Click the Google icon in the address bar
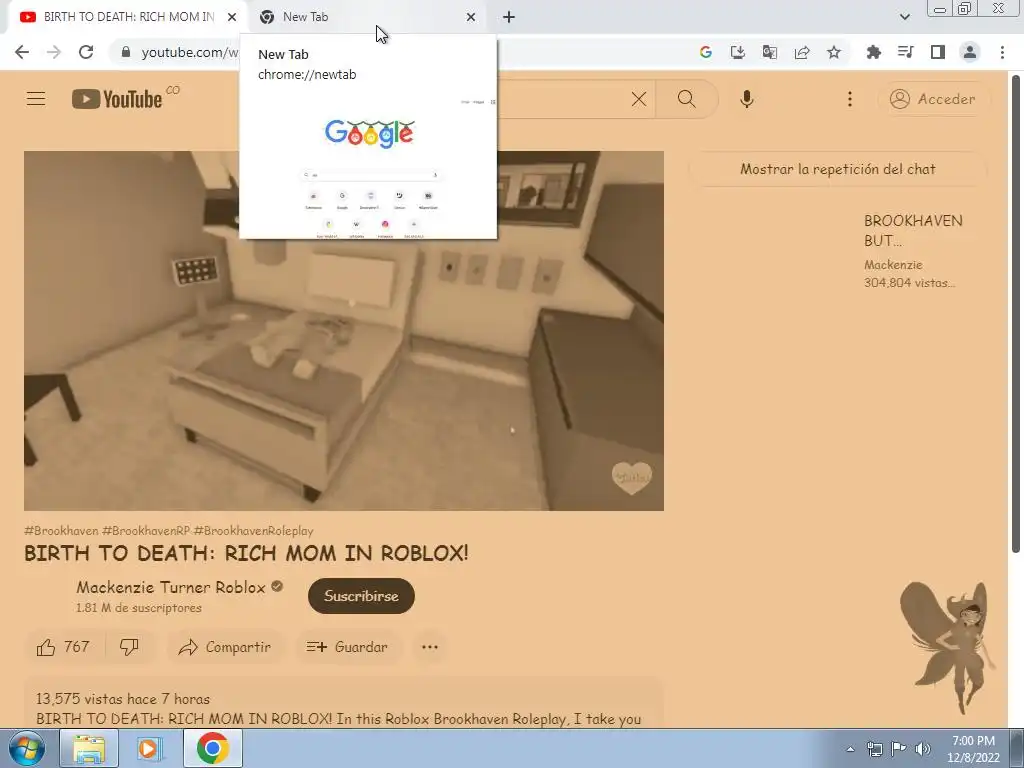The image size is (1024, 768). (x=705, y=52)
